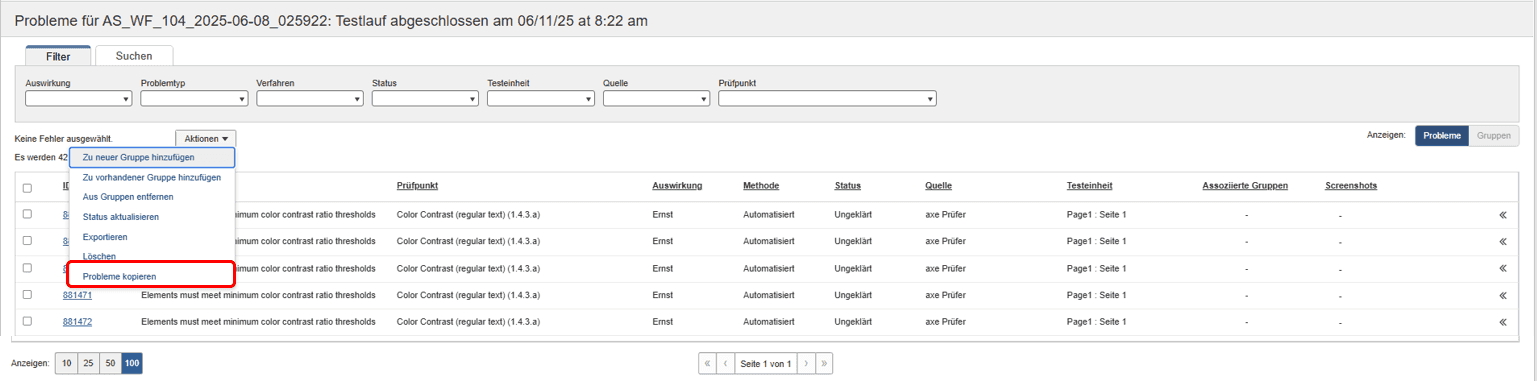Viewport: 1537px width, 381px height.
Task: Expand details chevron for issue 881471 row
Action: 1502,295
